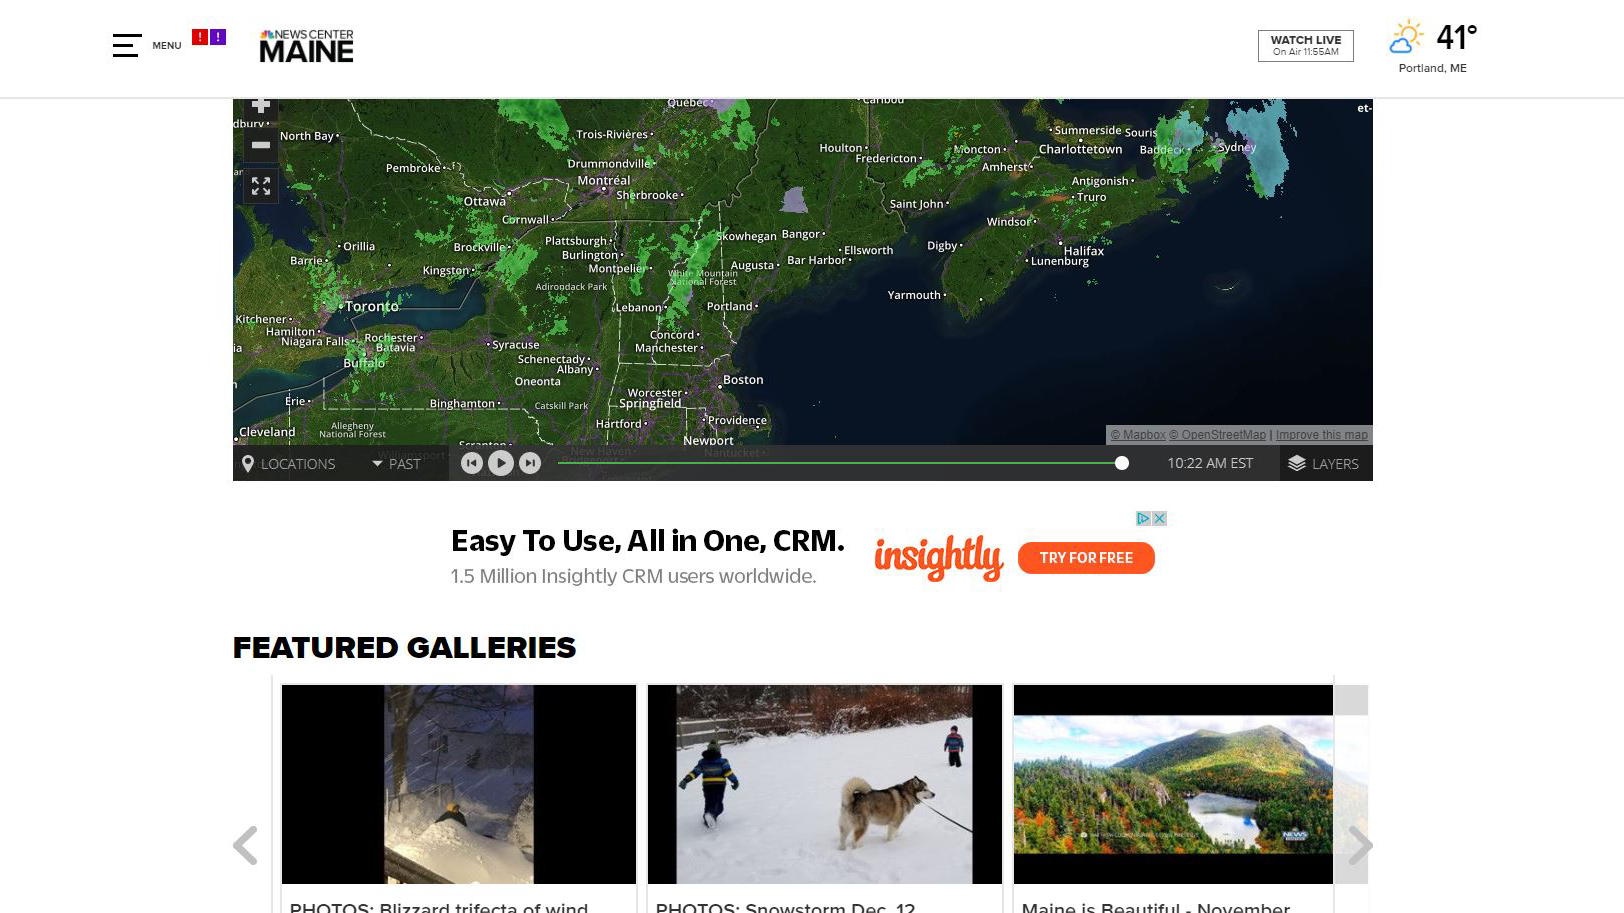Screen dimensions: 1624x913
Task: Click the Watch Live button
Action: (x=1306, y=46)
